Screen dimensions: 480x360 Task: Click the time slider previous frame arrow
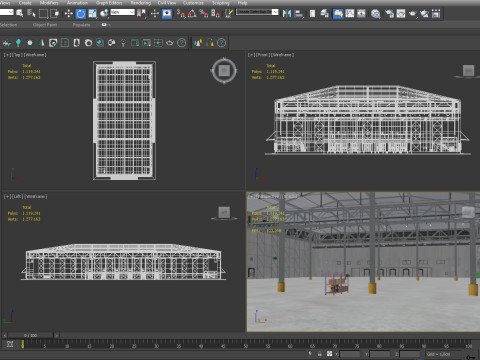coord(4,335)
